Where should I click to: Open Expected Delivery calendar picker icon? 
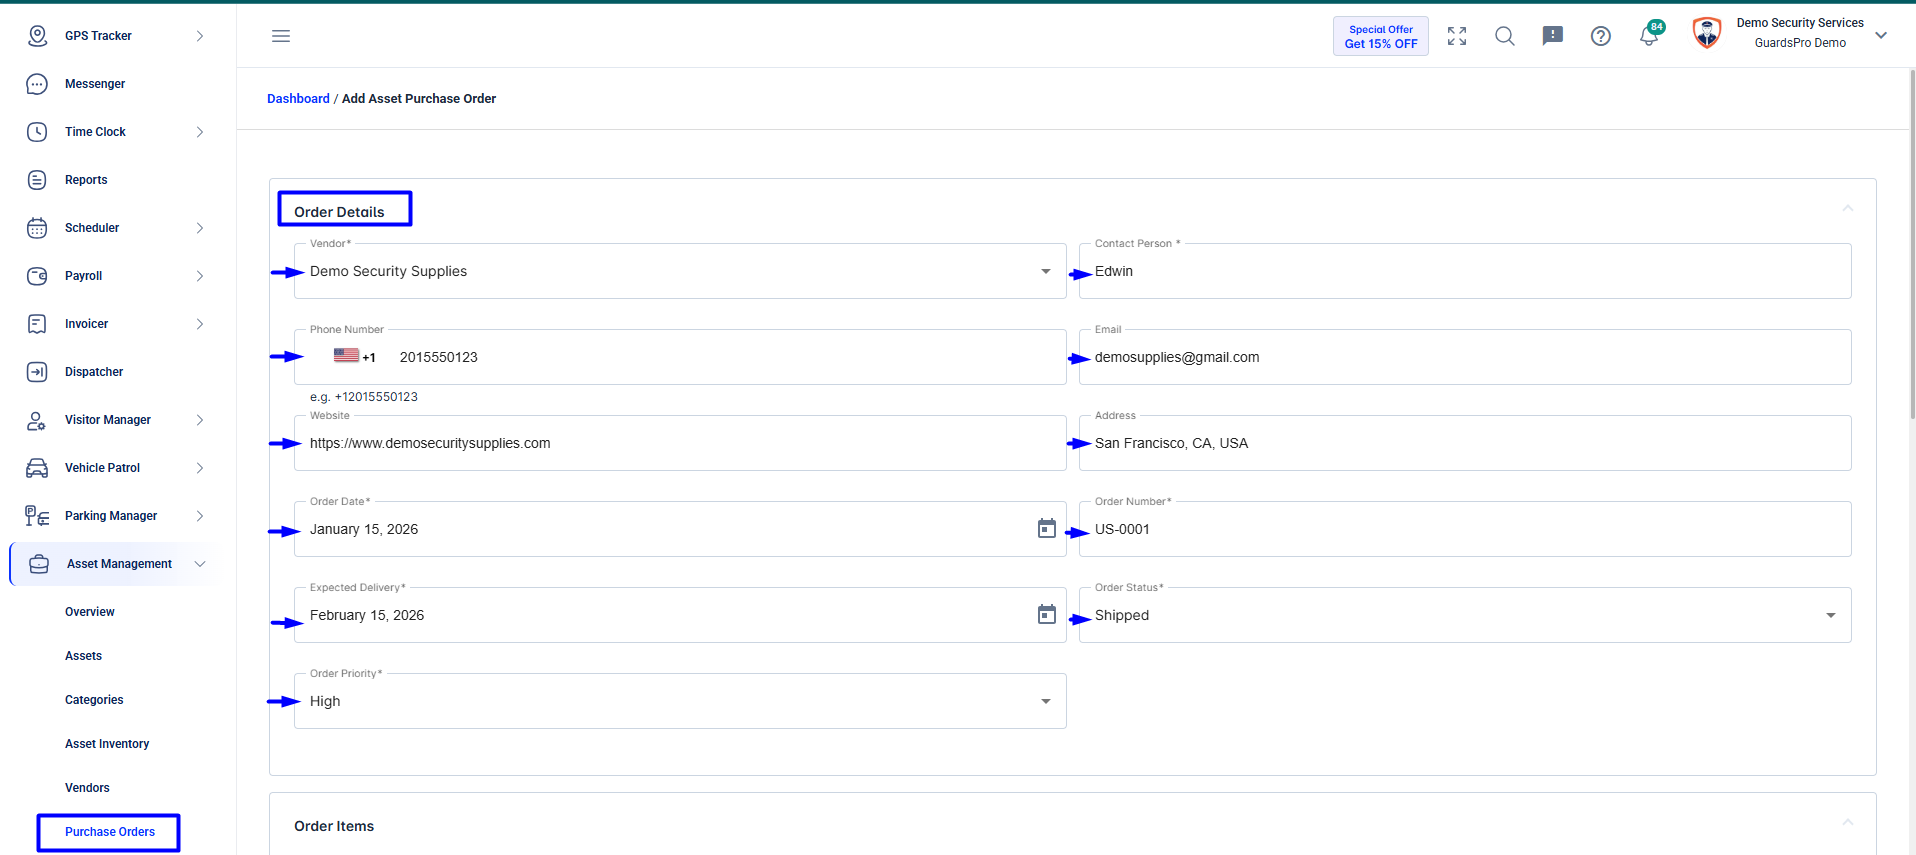pos(1047,614)
